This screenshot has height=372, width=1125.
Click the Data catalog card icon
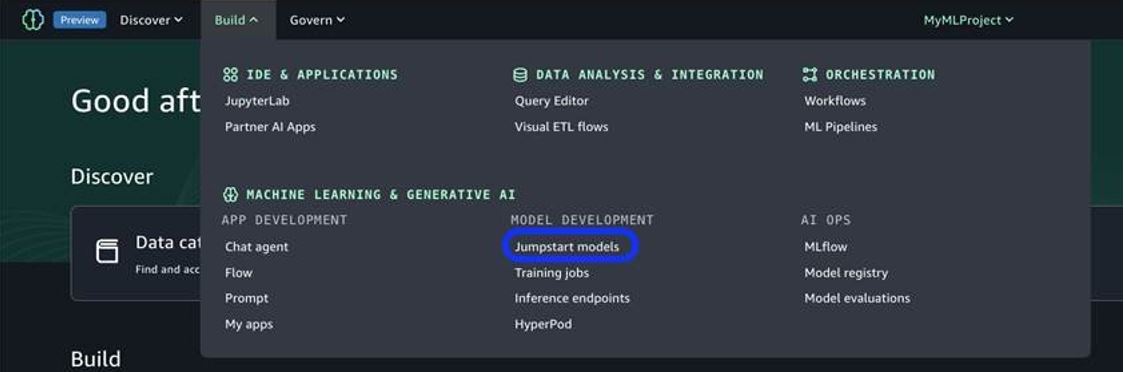click(x=108, y=251)
